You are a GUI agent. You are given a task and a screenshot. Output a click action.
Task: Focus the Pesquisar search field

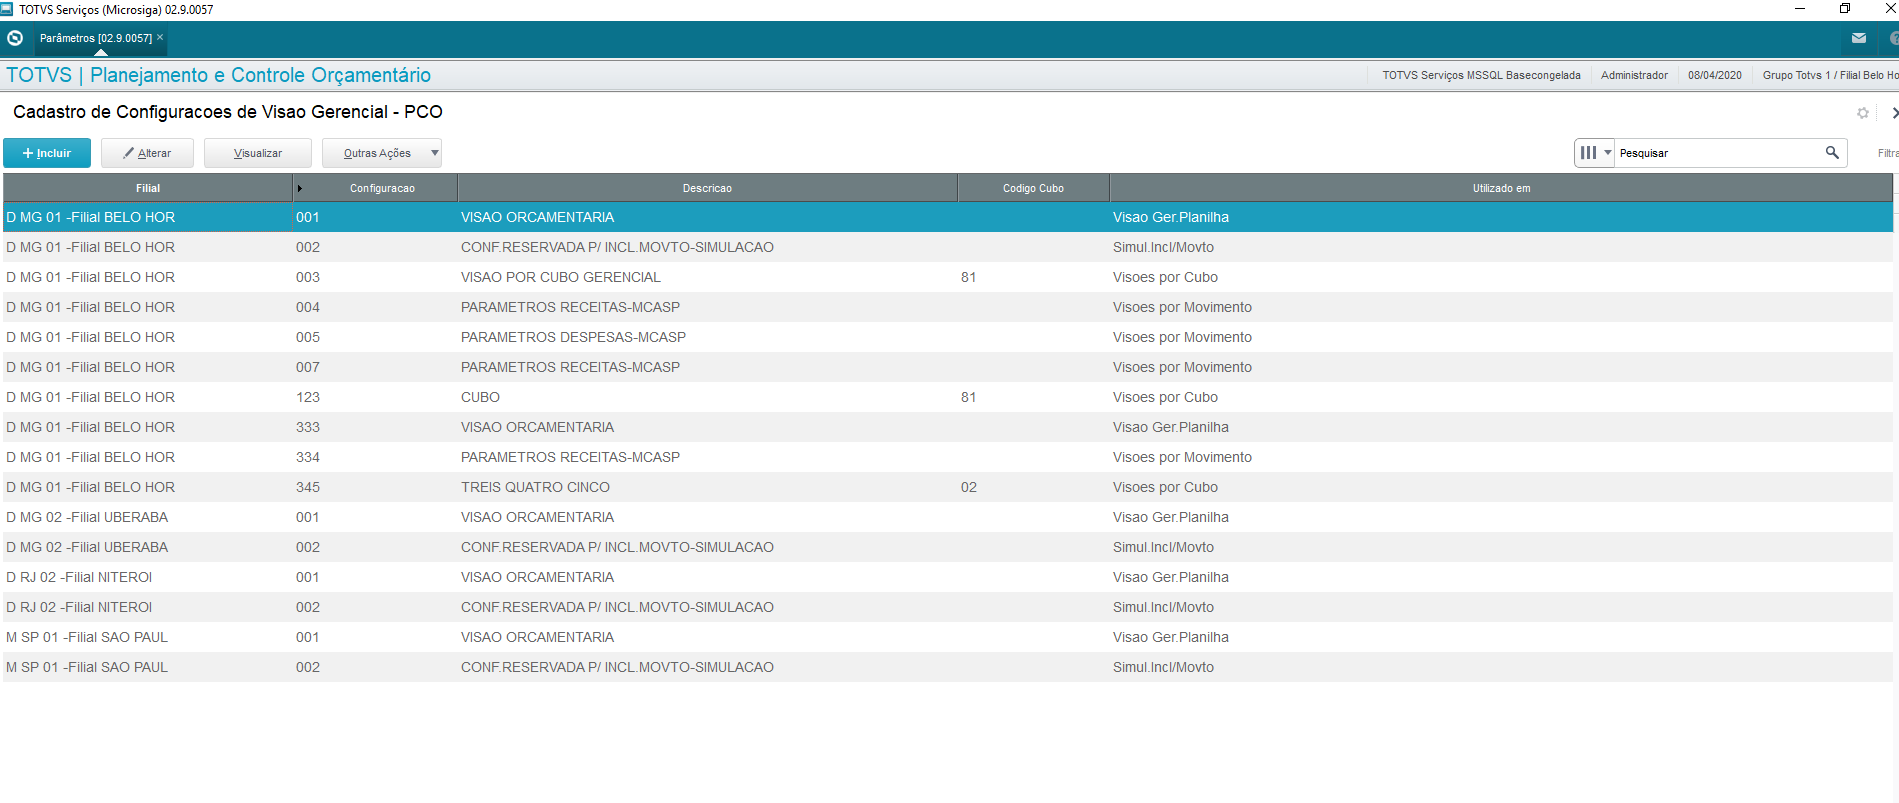point(1720,153)
